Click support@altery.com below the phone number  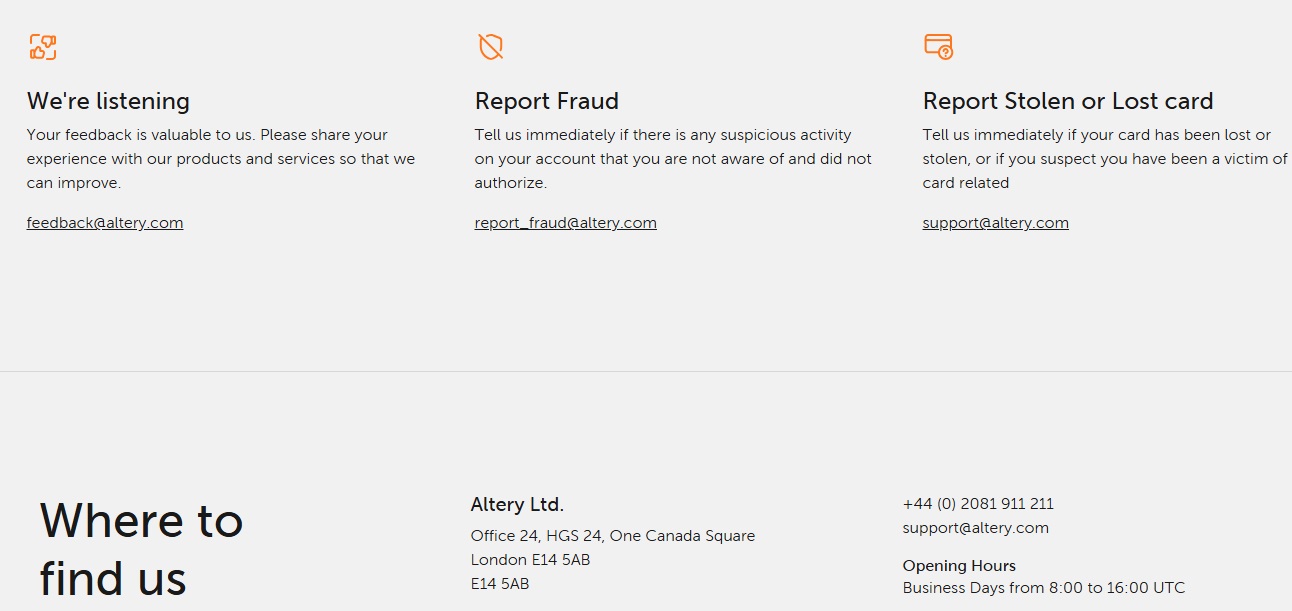975,528
